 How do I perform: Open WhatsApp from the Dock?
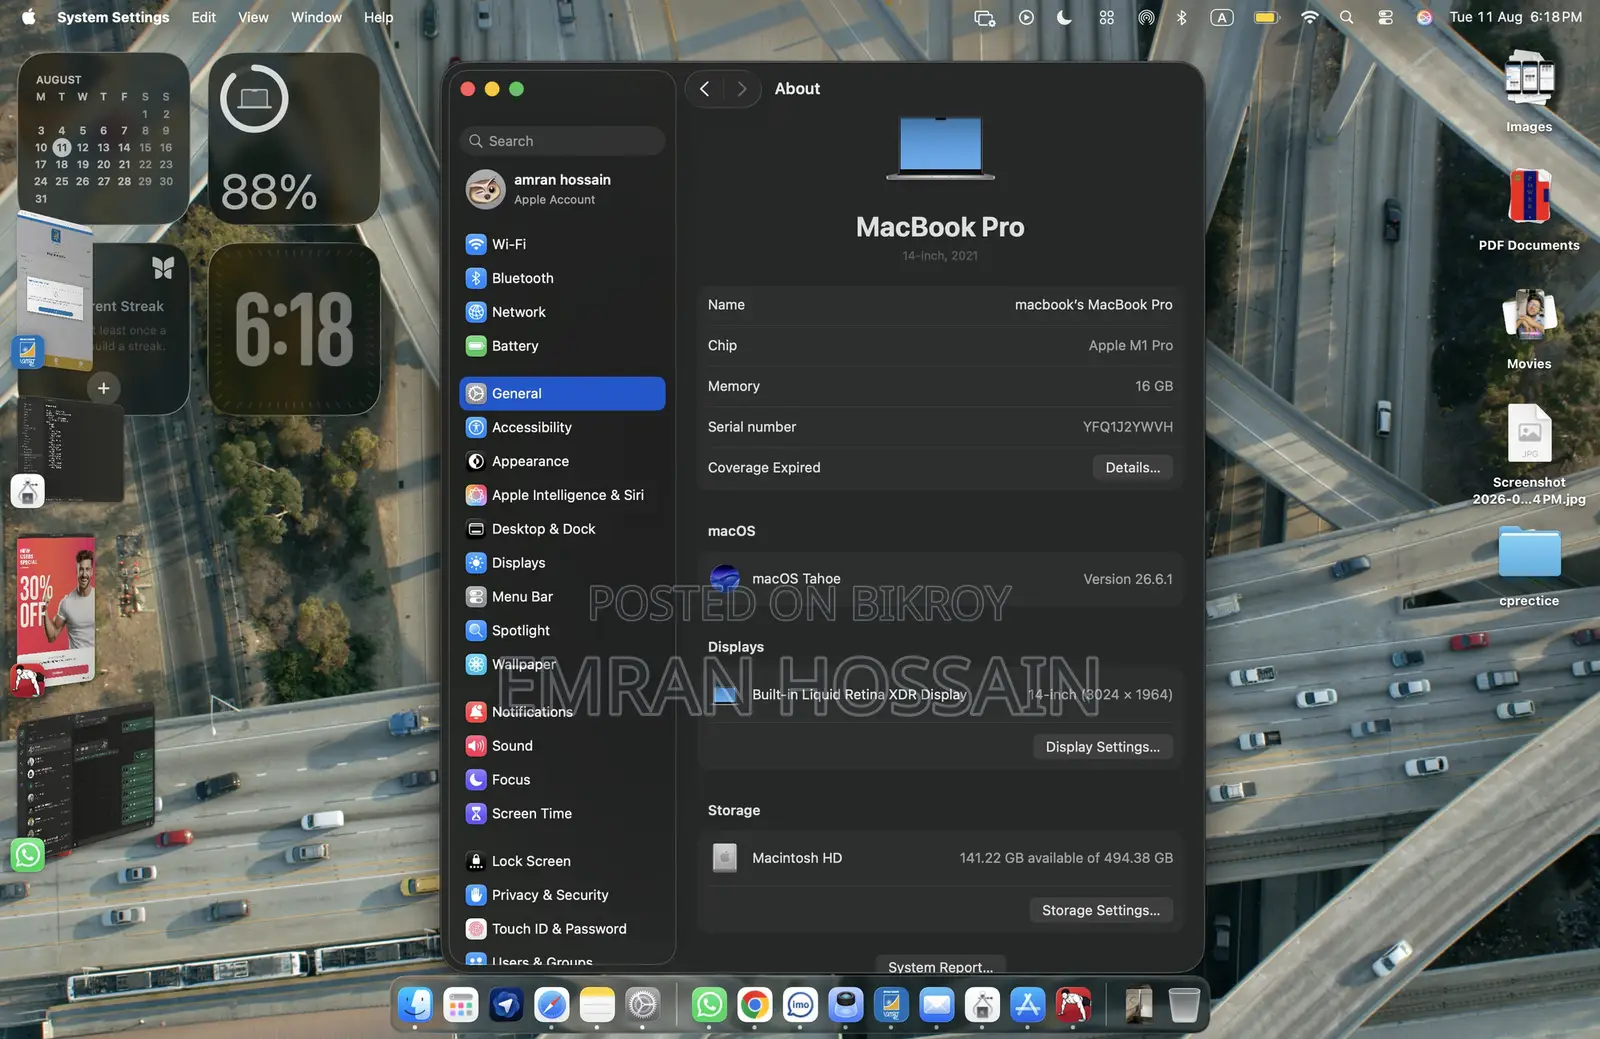pos(709,1004)
